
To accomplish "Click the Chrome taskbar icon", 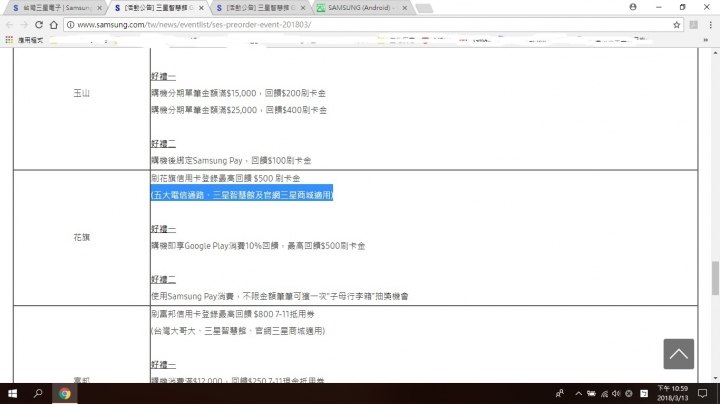I will coord(64,393).
